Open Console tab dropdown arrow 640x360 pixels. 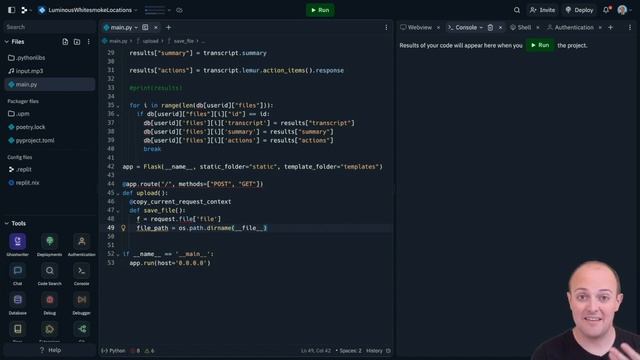481,27
